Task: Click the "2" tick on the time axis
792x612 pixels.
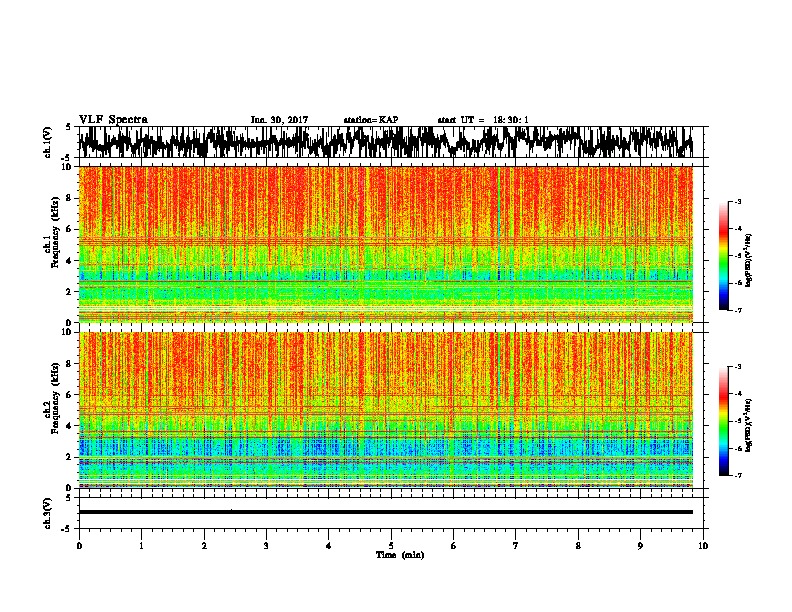Action: pyautogui.click(x=204, y=546)
